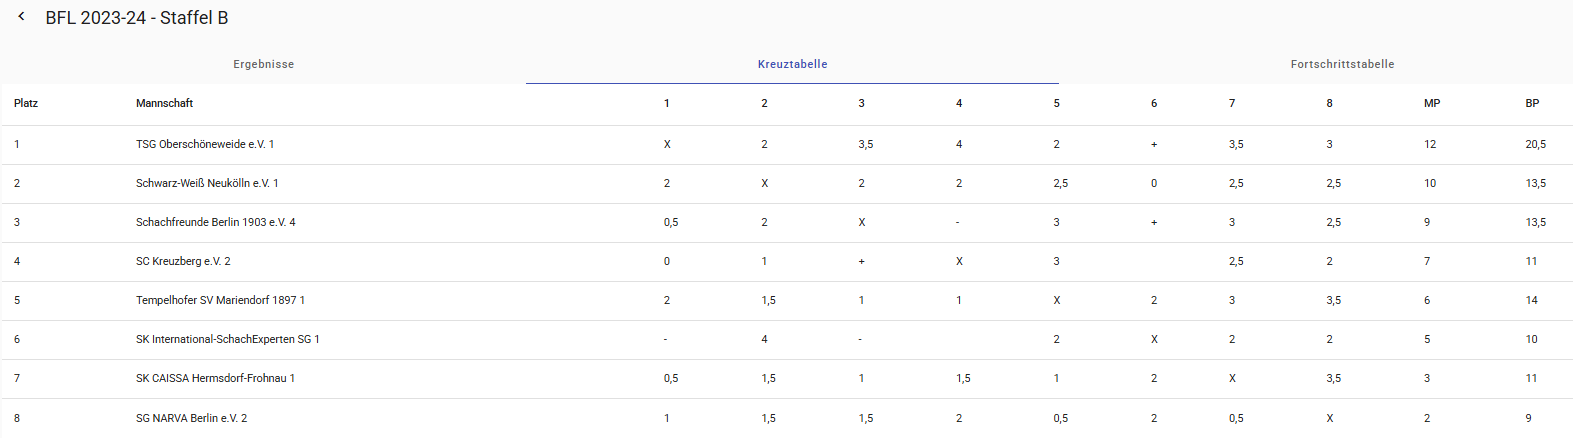Click SK CAISSA Hermsdorf-Frohnau 1
This screenshot has height=438, width=1573.
coord(215,378)
